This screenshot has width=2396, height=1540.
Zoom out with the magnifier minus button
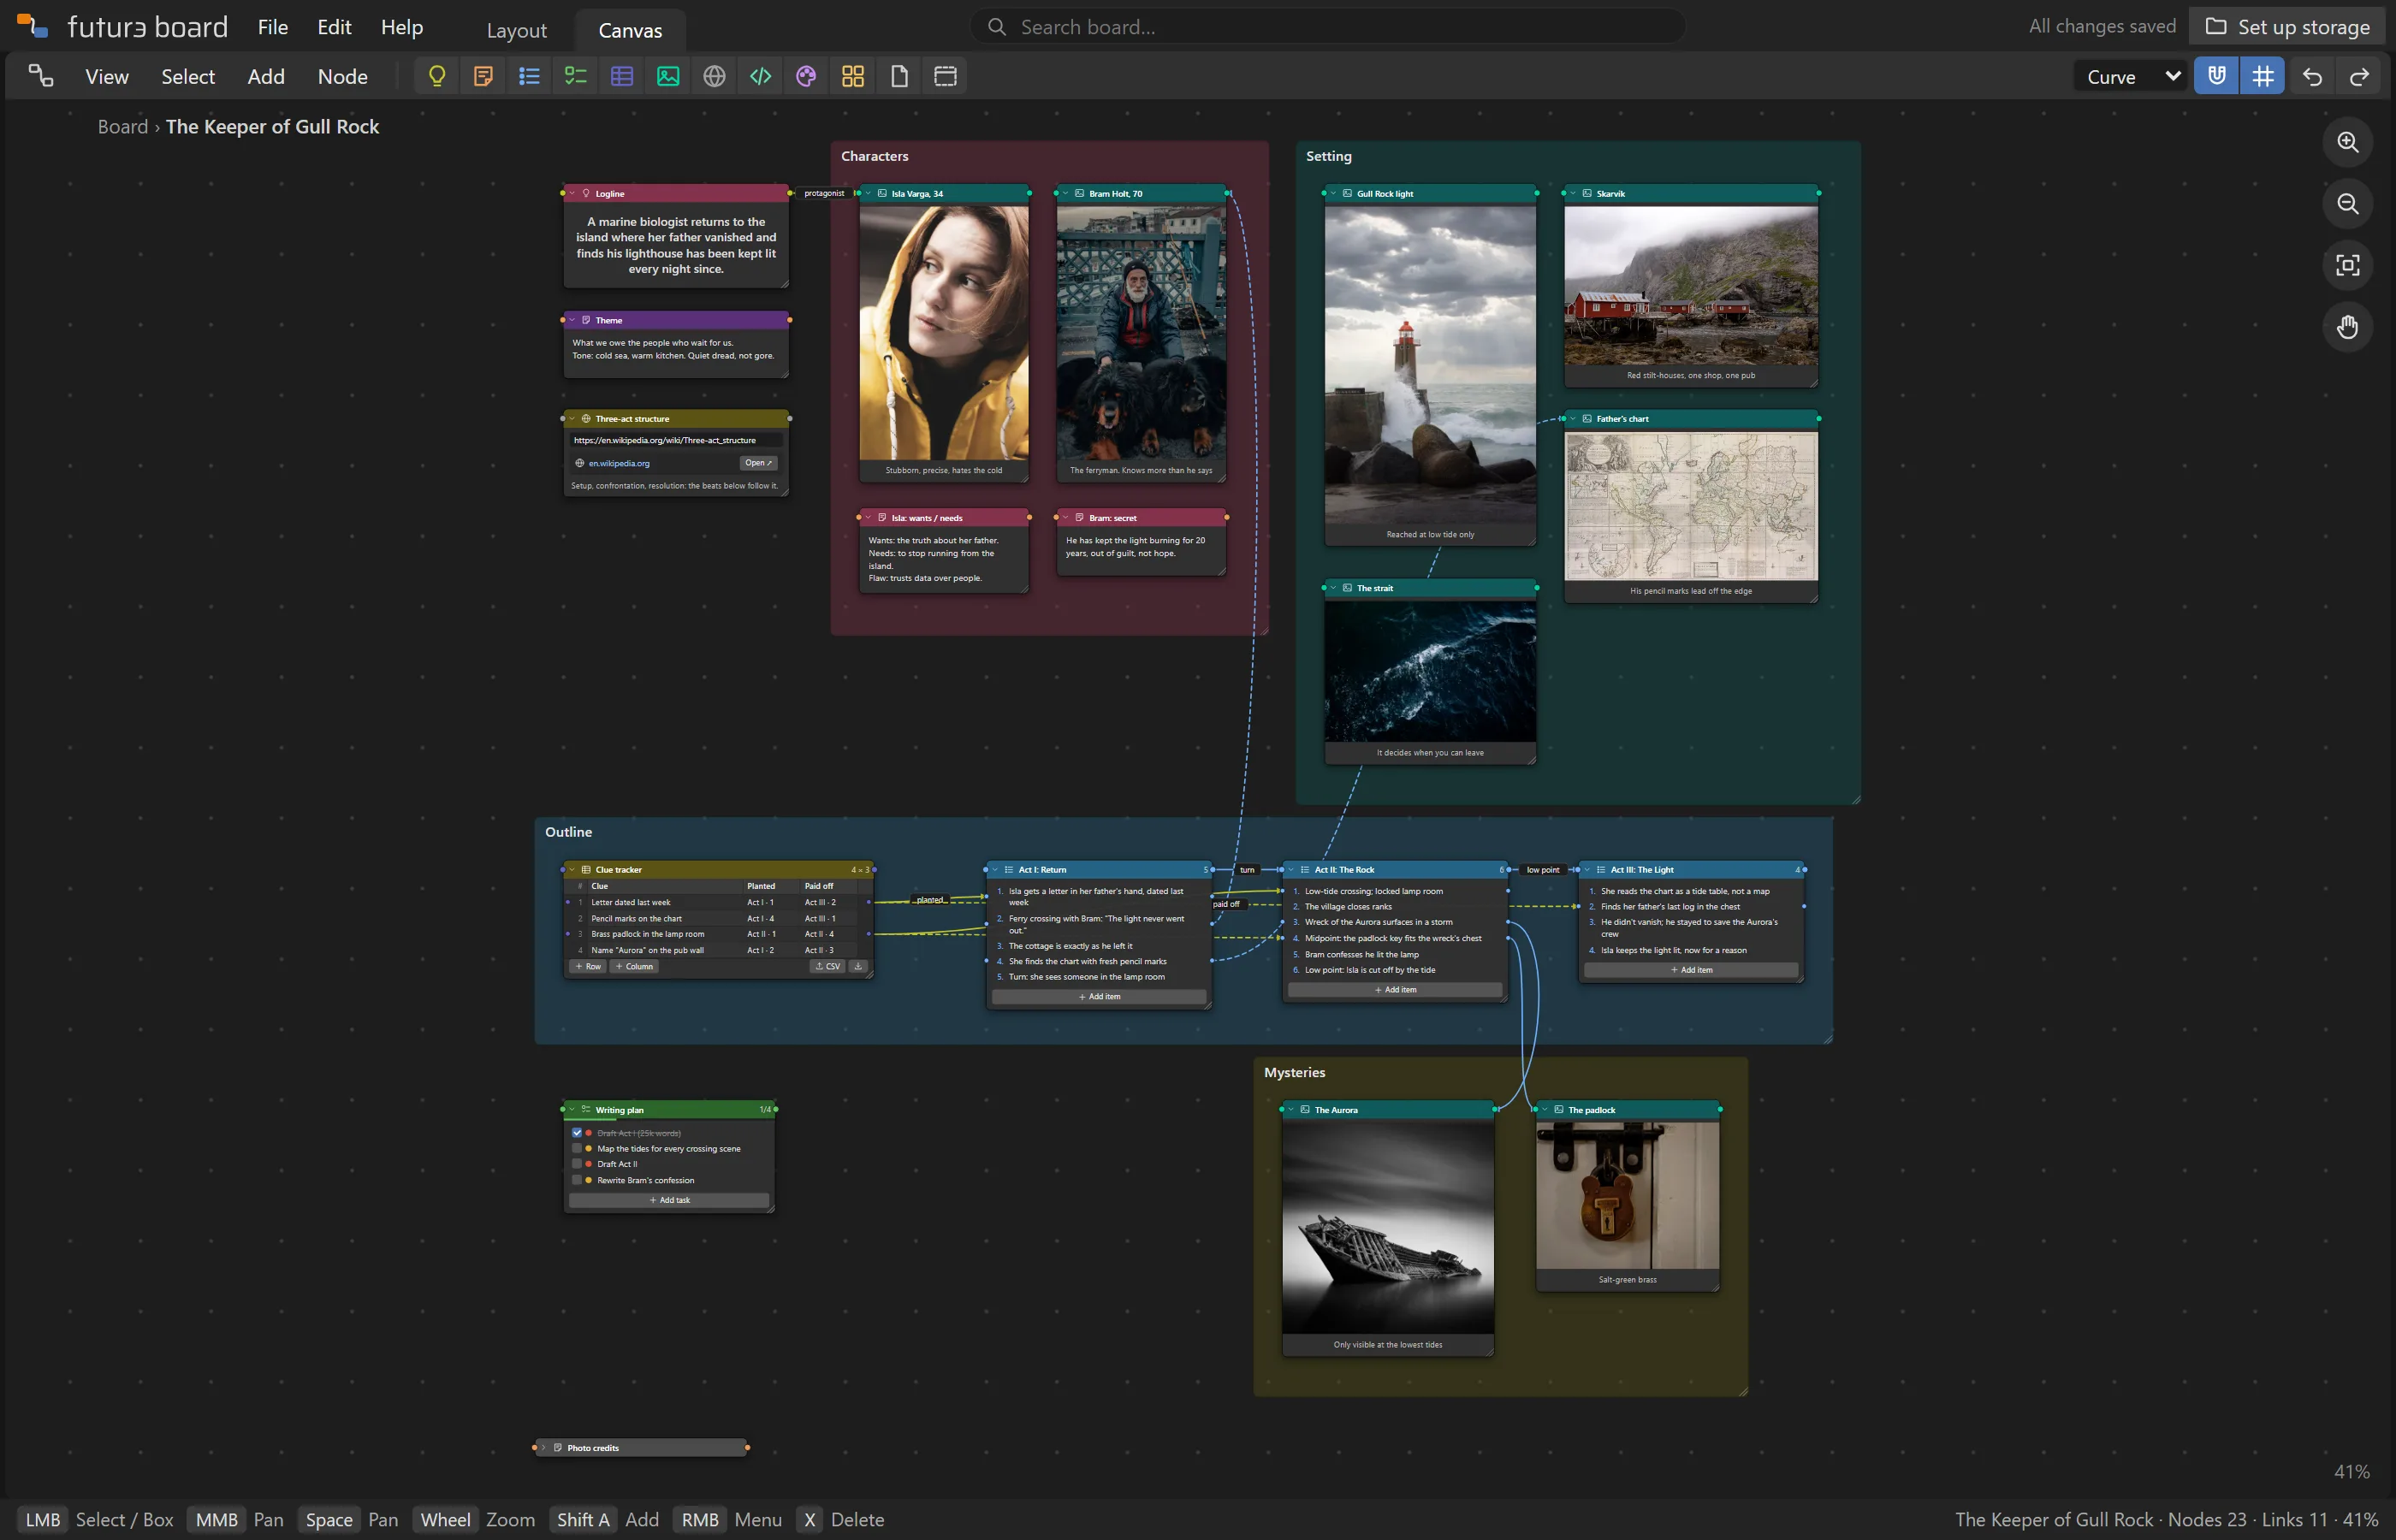coord(2347,204)
